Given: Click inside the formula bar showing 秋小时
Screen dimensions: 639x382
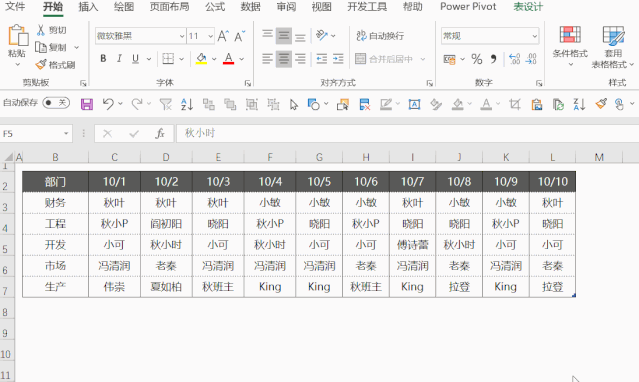Looking at the screenshot, I should click(408, 133).
